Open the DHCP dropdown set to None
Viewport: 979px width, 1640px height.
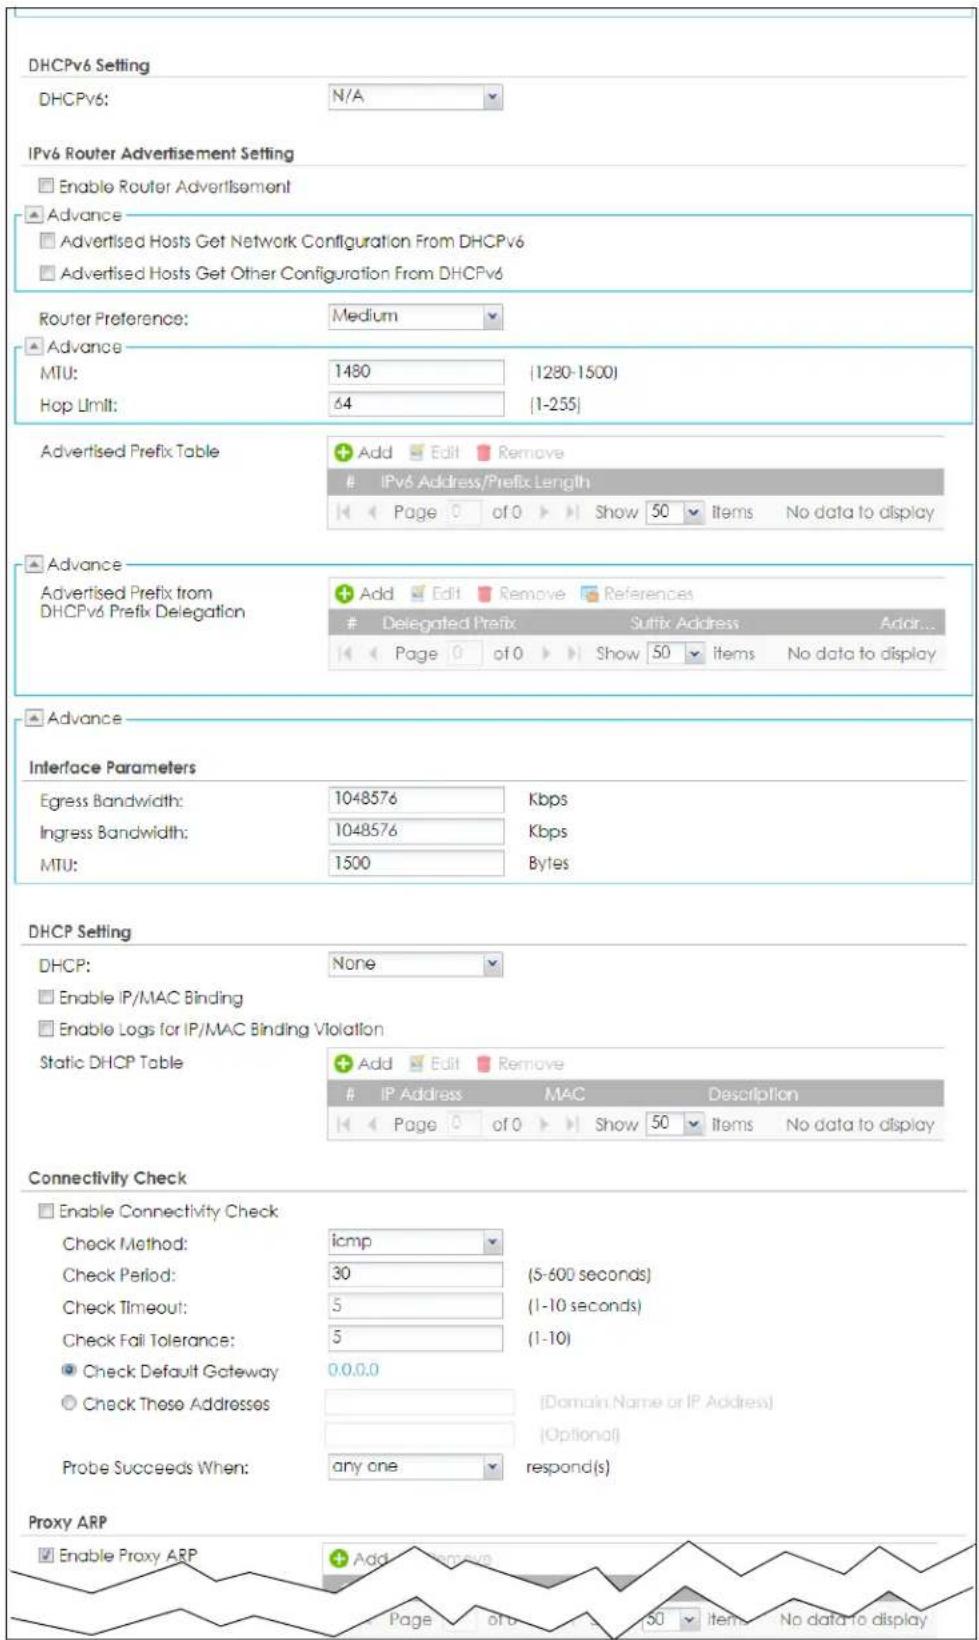tap(415, 965)
